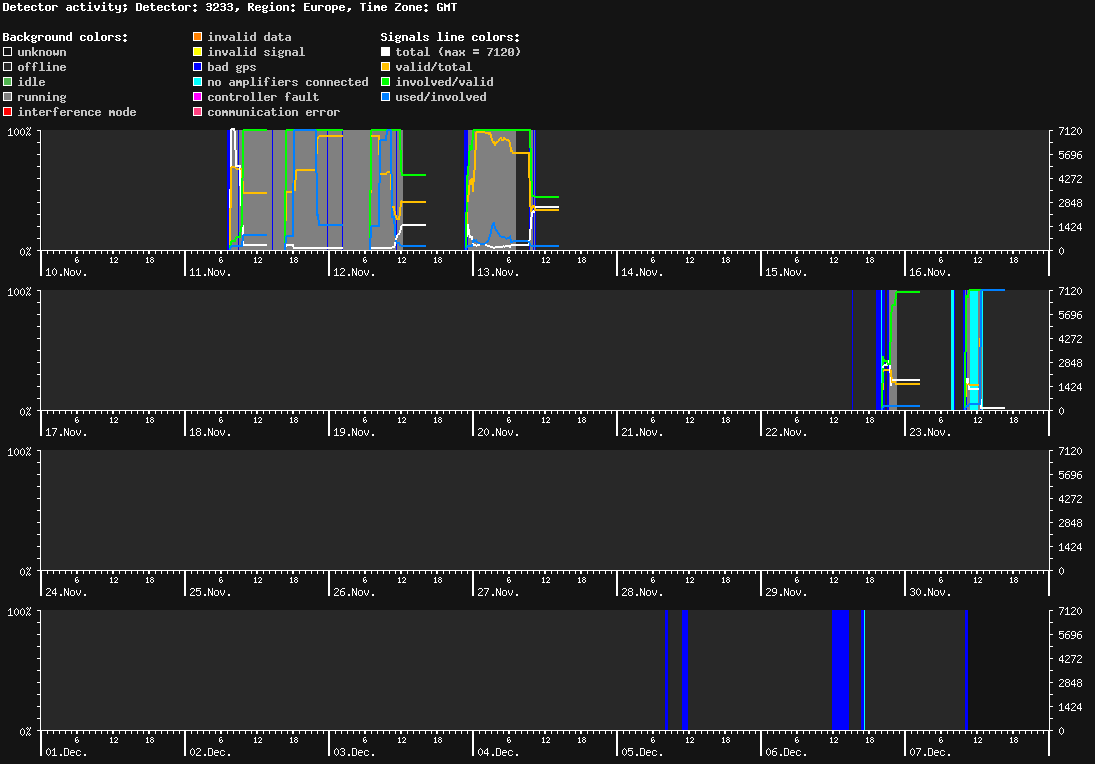Click the bad gps legend marker

198,66
